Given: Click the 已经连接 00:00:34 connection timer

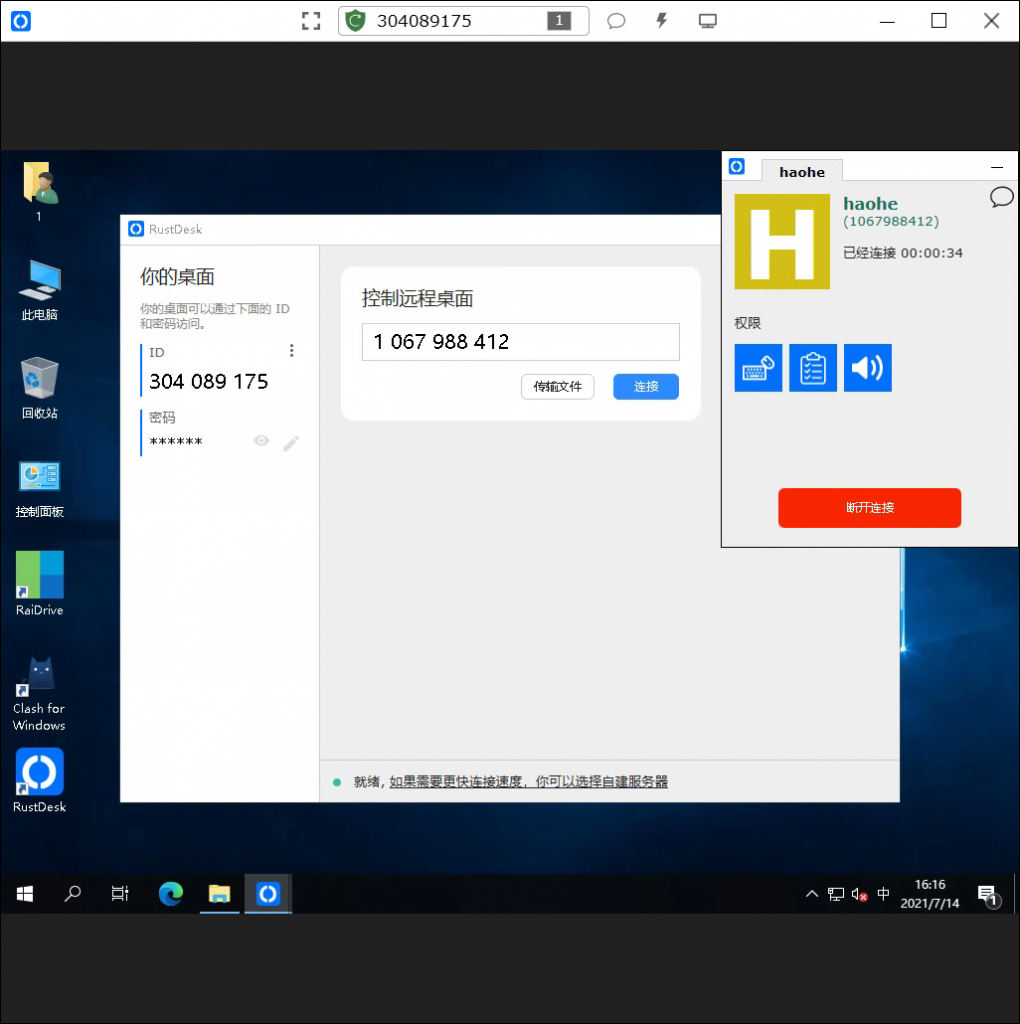Looking at the screenshot, I should point(902,253).
